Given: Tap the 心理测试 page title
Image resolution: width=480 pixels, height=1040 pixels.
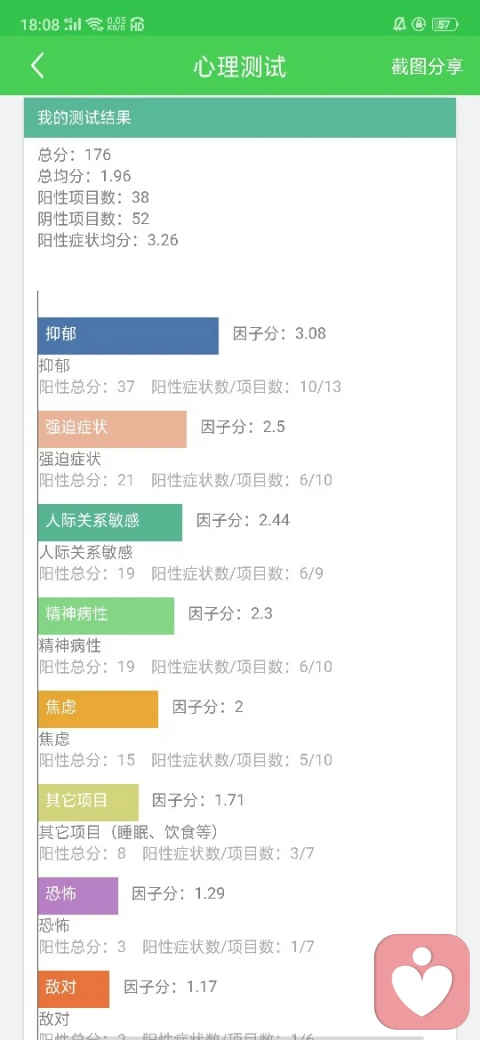Looking at the screenshot, I should 240,67.
